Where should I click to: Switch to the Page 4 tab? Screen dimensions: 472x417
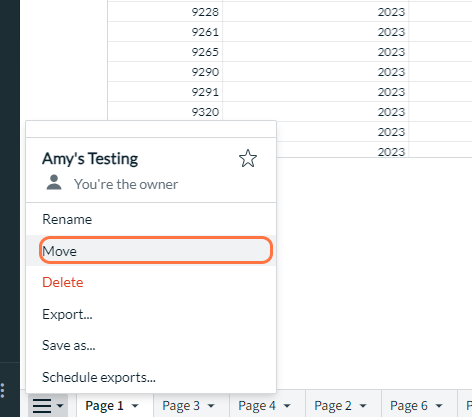[x=257, y=406]
